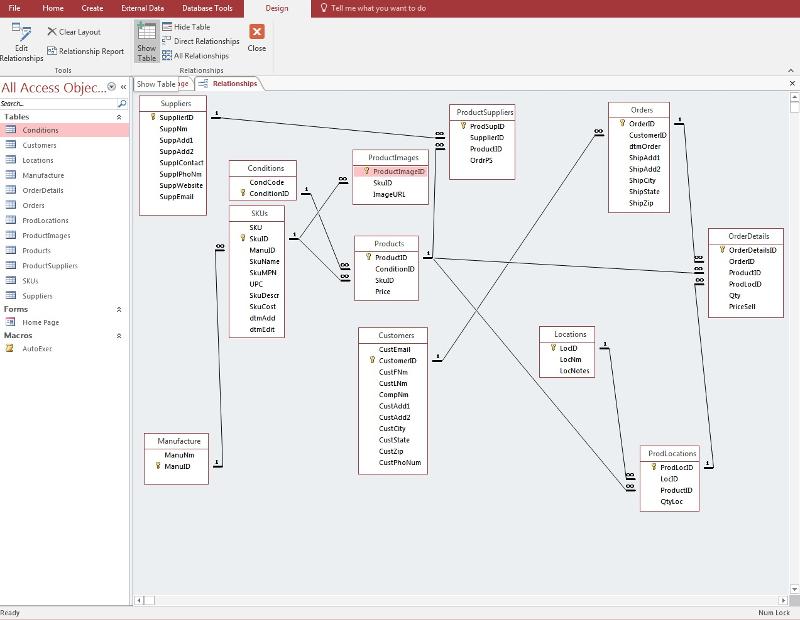Collapse the navigation pane with the chevron

(123, 88)
